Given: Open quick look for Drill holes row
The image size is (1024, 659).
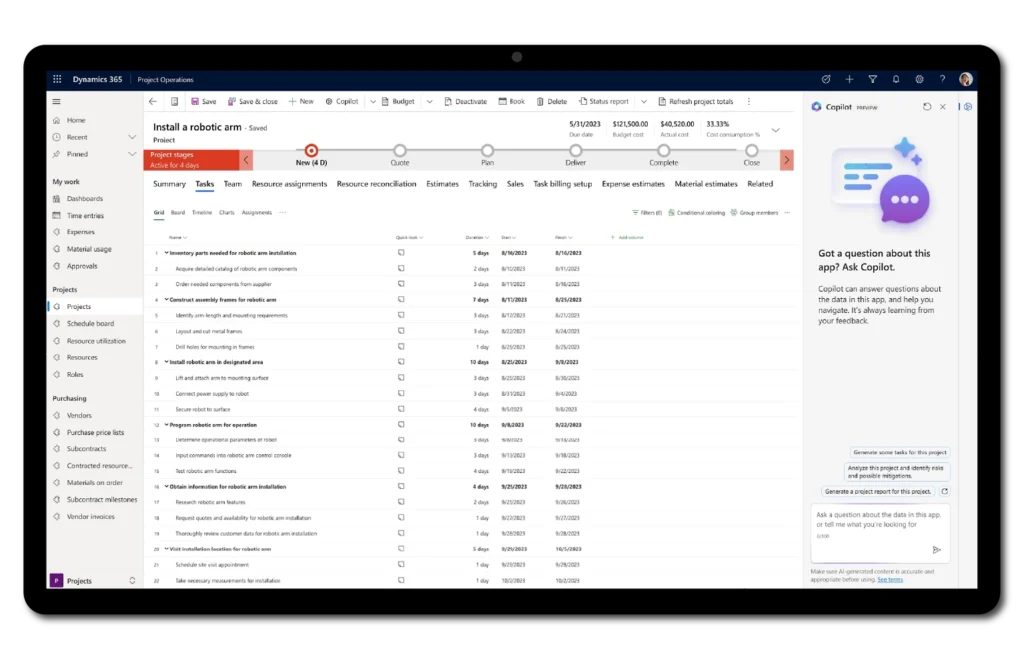Looking at the screenshot, I should coord(401,347).
